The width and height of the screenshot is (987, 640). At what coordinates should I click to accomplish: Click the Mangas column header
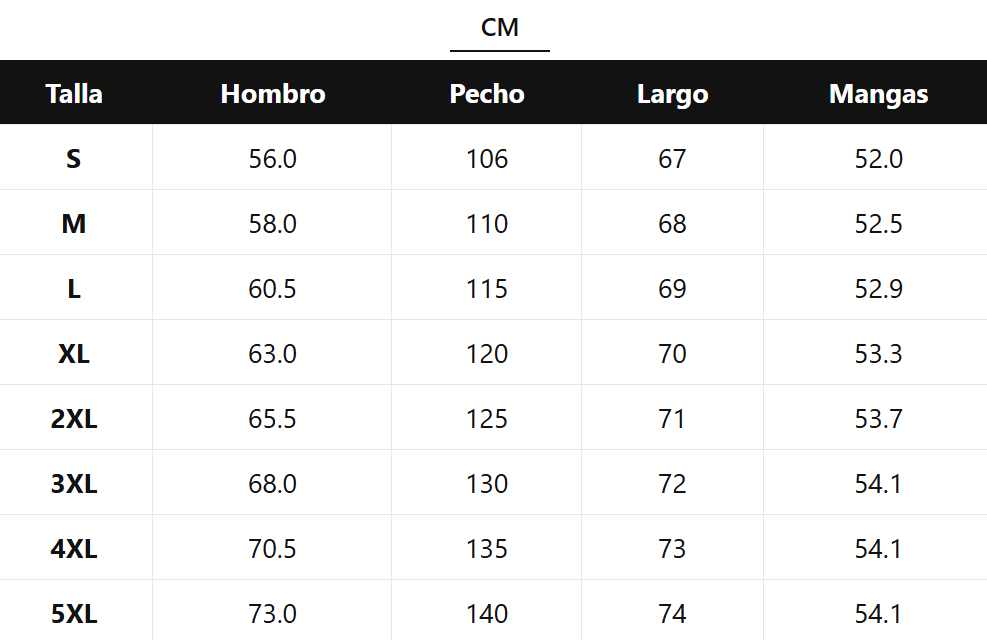pyautogui.click(x=878, y=94)
